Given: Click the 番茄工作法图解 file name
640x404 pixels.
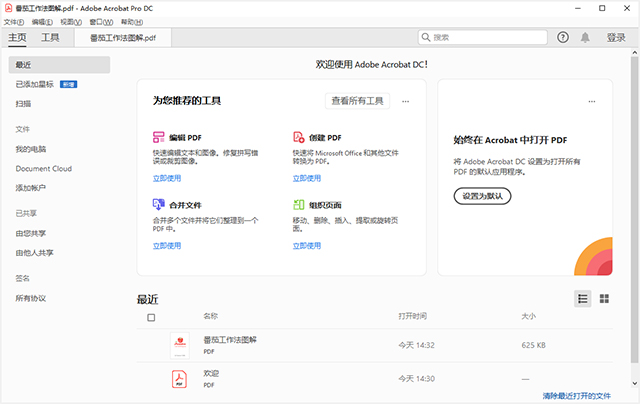Looking at the screenshot, I should click(x=230, y=340).
